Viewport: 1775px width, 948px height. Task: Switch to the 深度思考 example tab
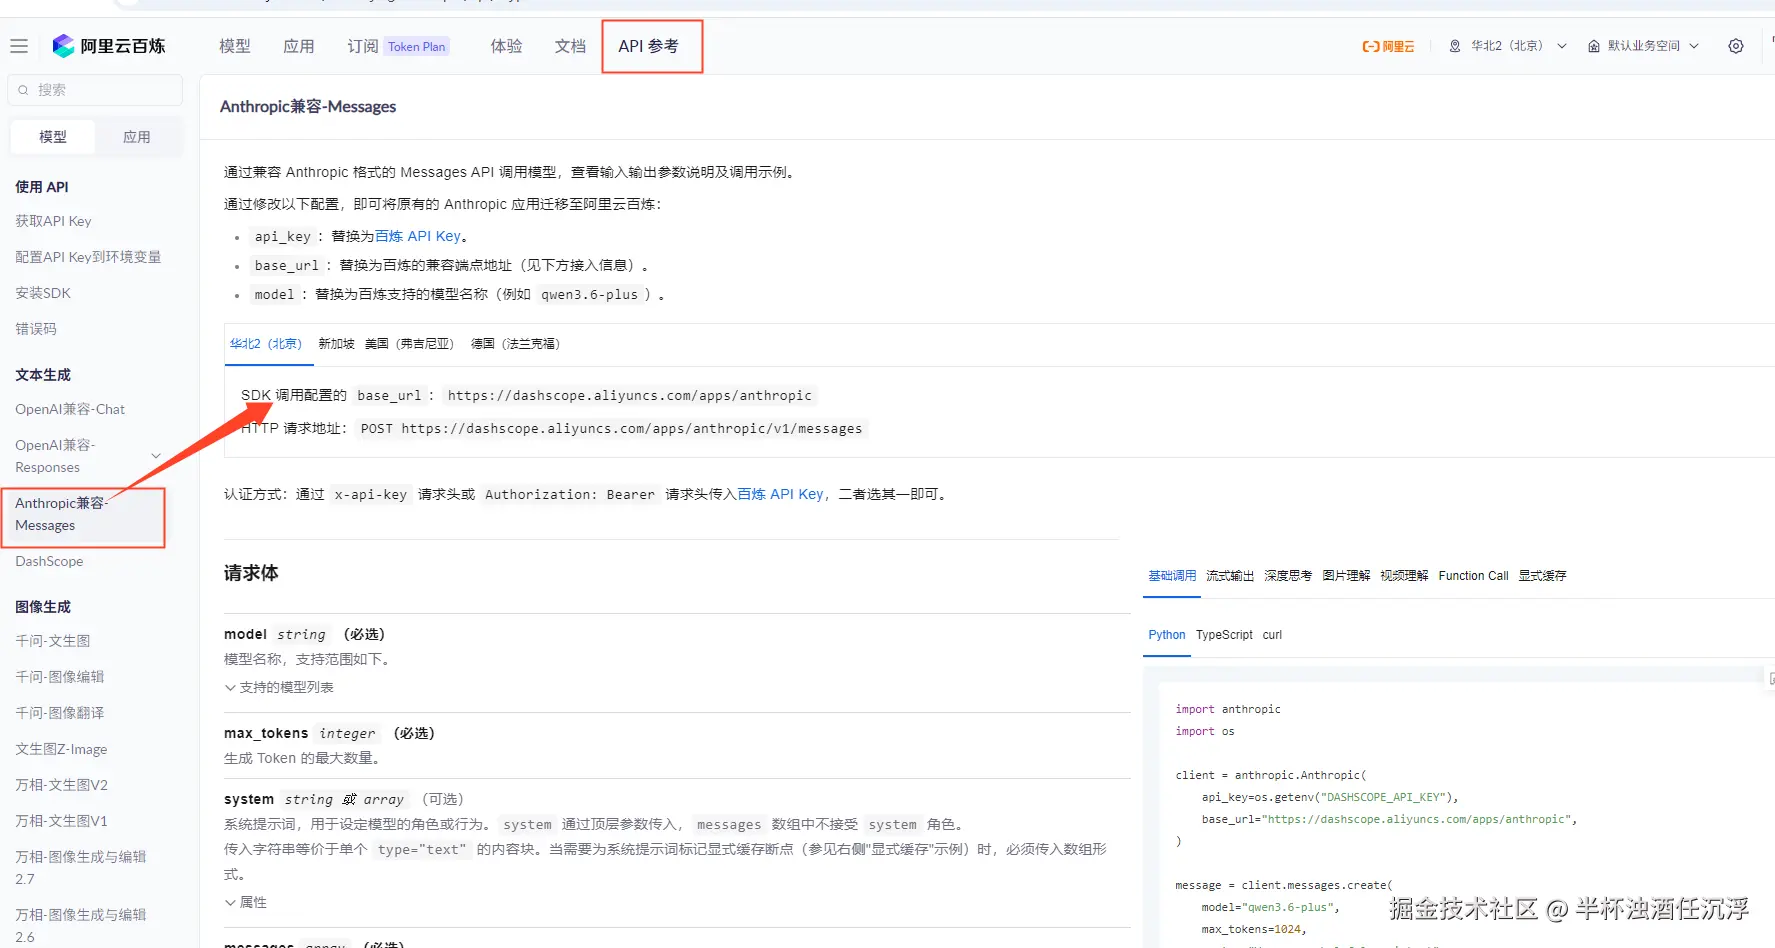tap(1288, 576)
